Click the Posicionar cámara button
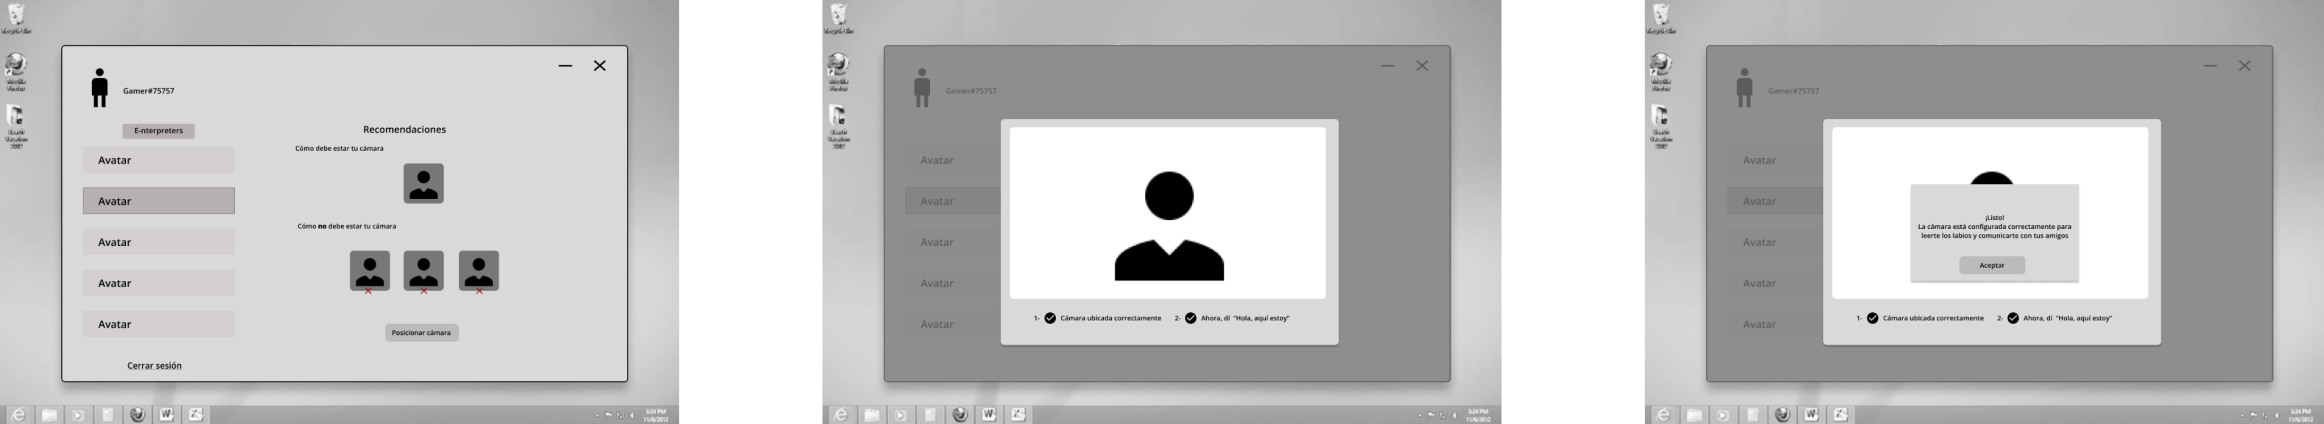The image size is (2324, 424). pos(422,332)
